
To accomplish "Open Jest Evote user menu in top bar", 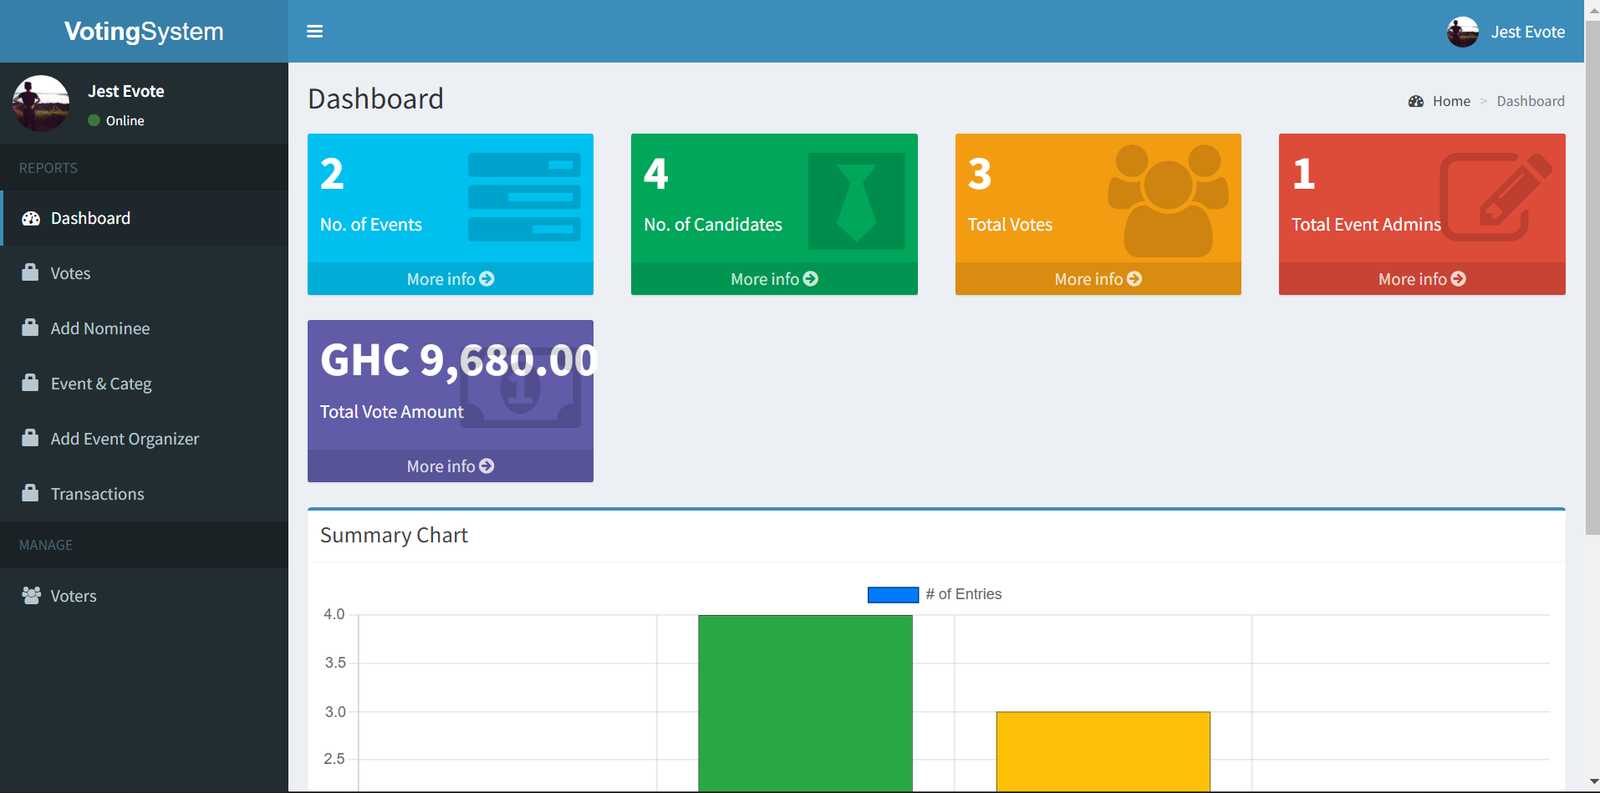I will [x=1506, y=32].
